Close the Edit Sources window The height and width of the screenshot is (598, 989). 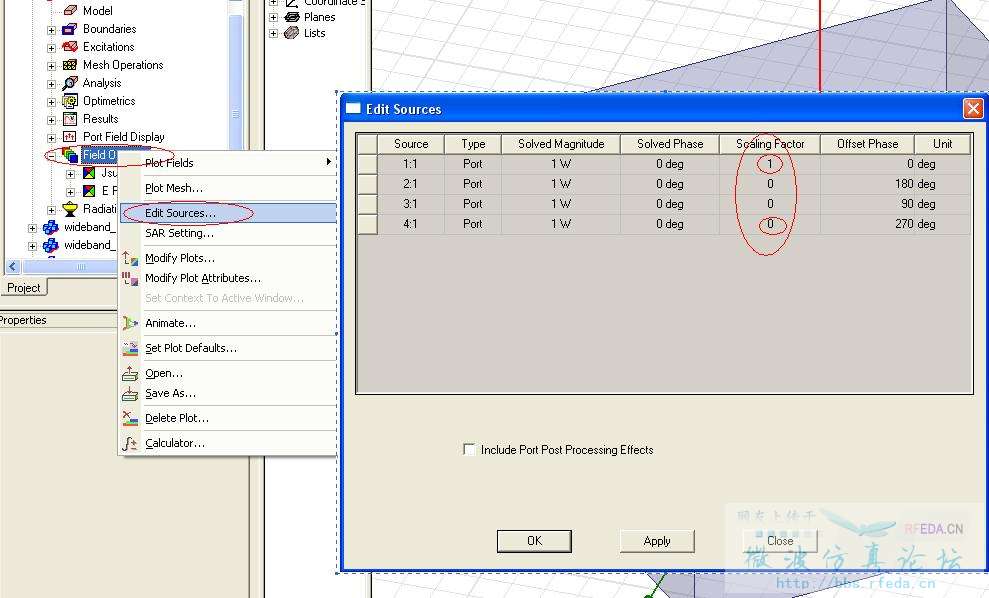[x=973, y=109]
